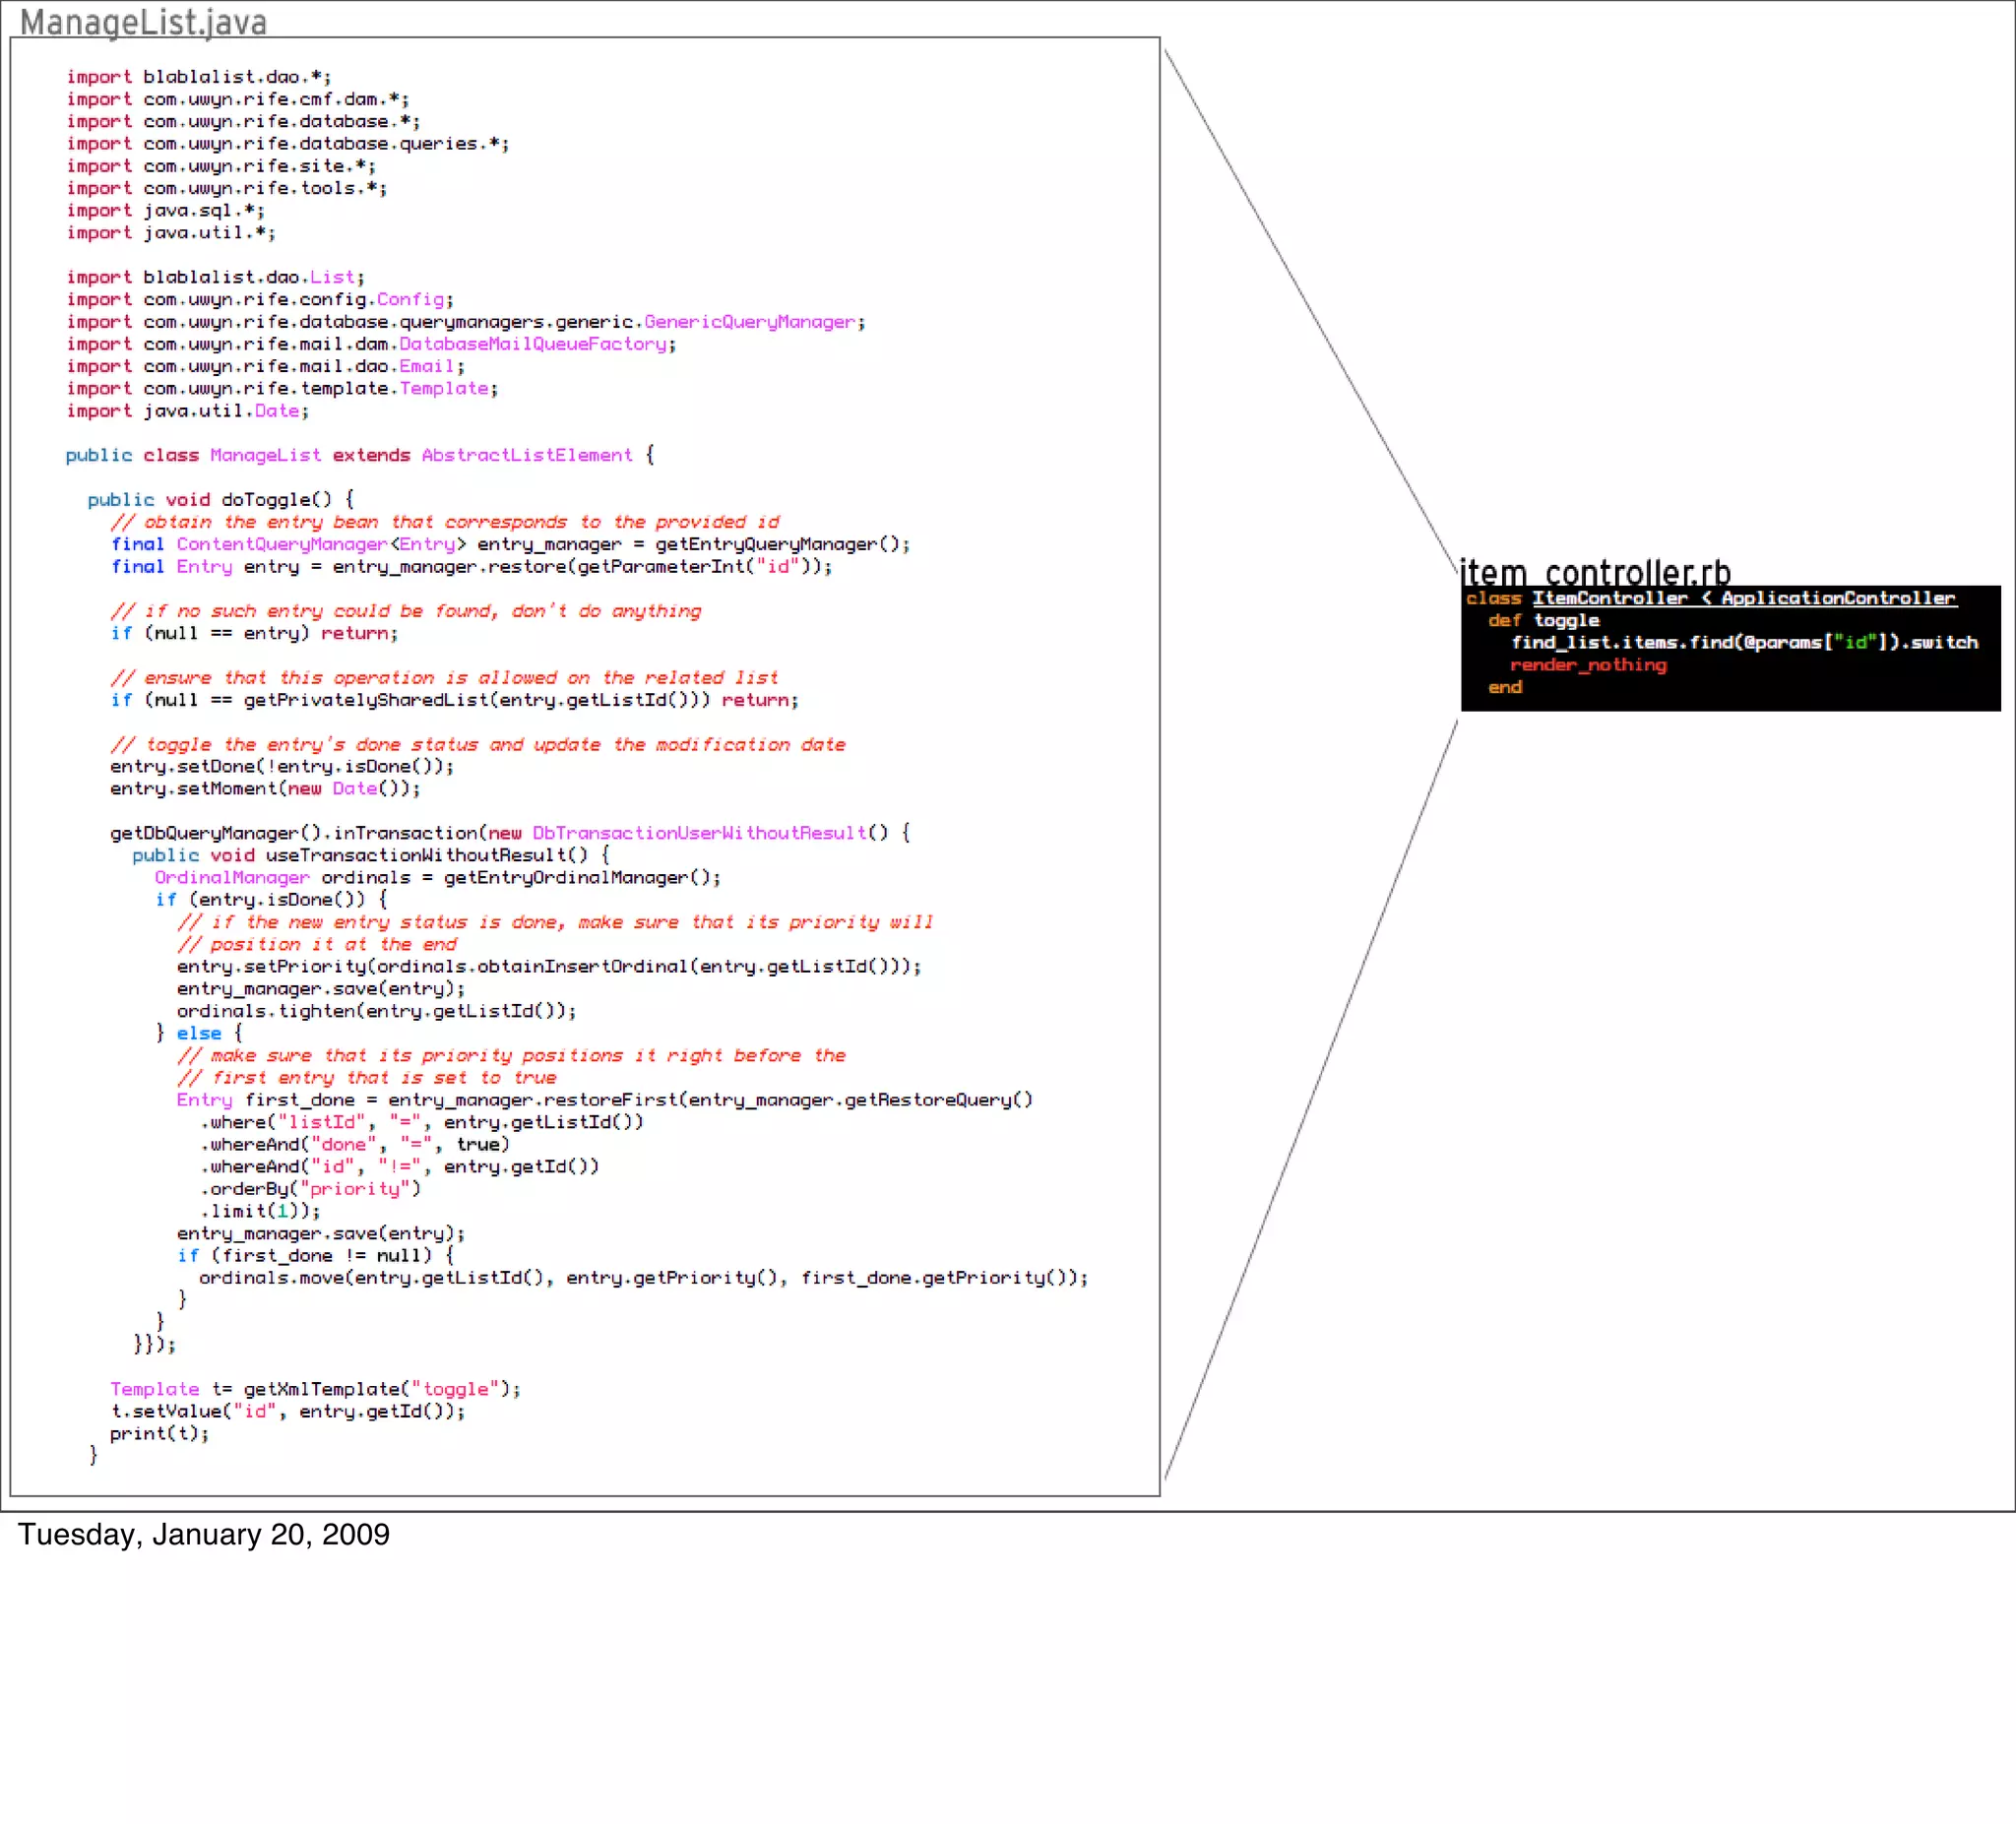Image resolution: width=2016 pixels, height=1824 pixels.
Task: Click the print(t); statement
Action: (159, 1433)
